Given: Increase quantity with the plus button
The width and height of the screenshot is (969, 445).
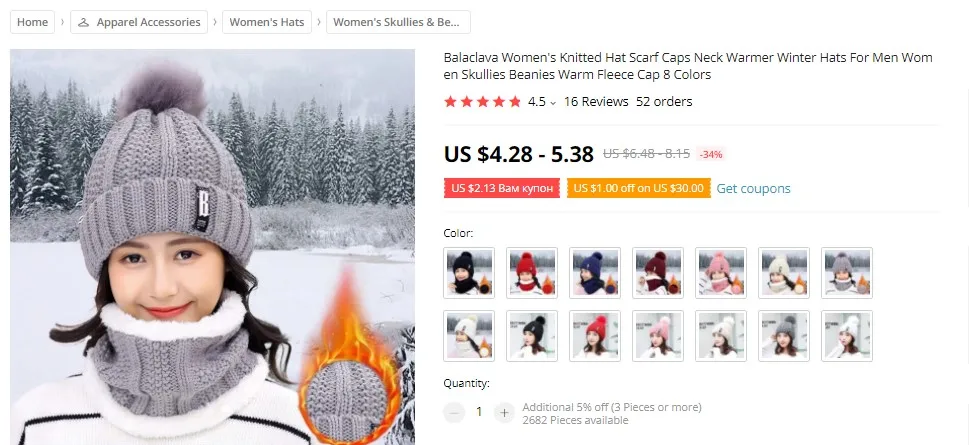Looking at the screenshot, I should [504, 412].
